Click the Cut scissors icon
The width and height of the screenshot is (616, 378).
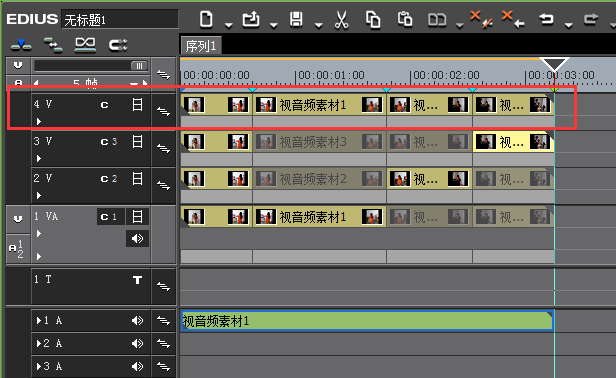[x=341, y=20]
